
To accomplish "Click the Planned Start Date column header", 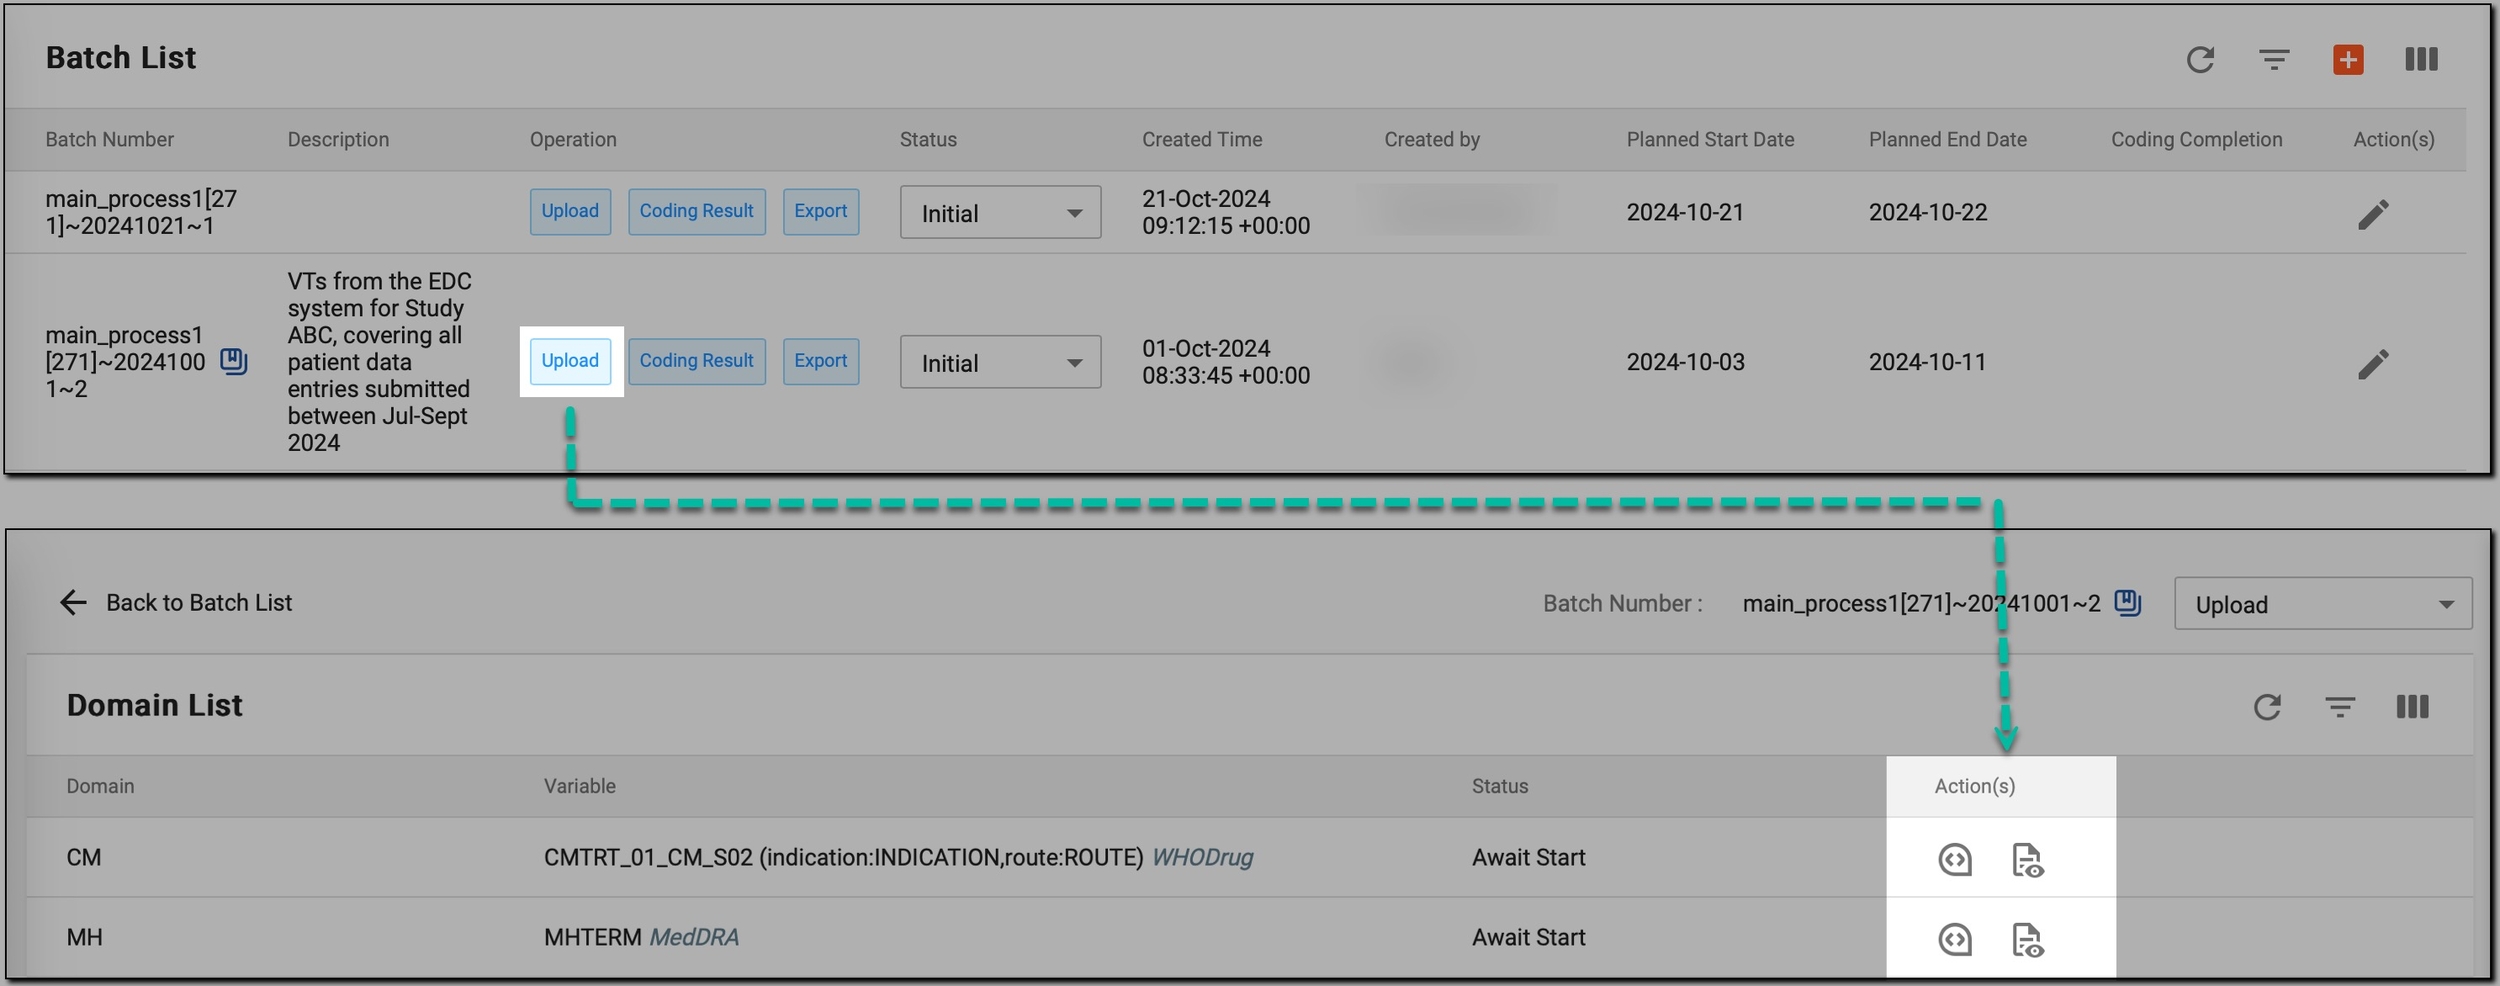I will pos(1710,140).
